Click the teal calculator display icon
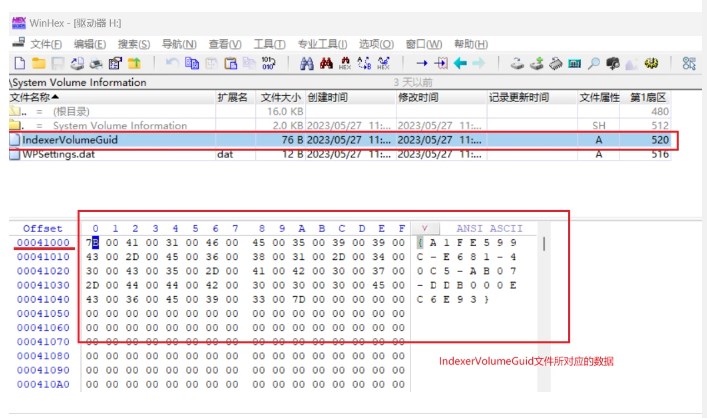Screen dimensions: 707x418 click(x=574, y=64)
